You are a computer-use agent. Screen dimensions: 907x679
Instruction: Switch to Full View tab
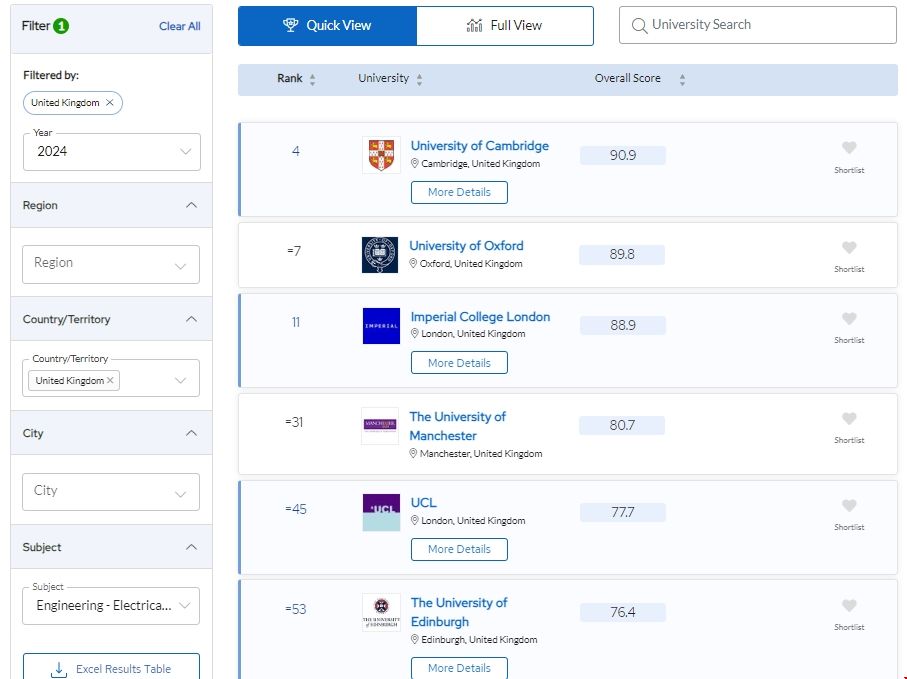pyautogui.click(x=504, y=26)
